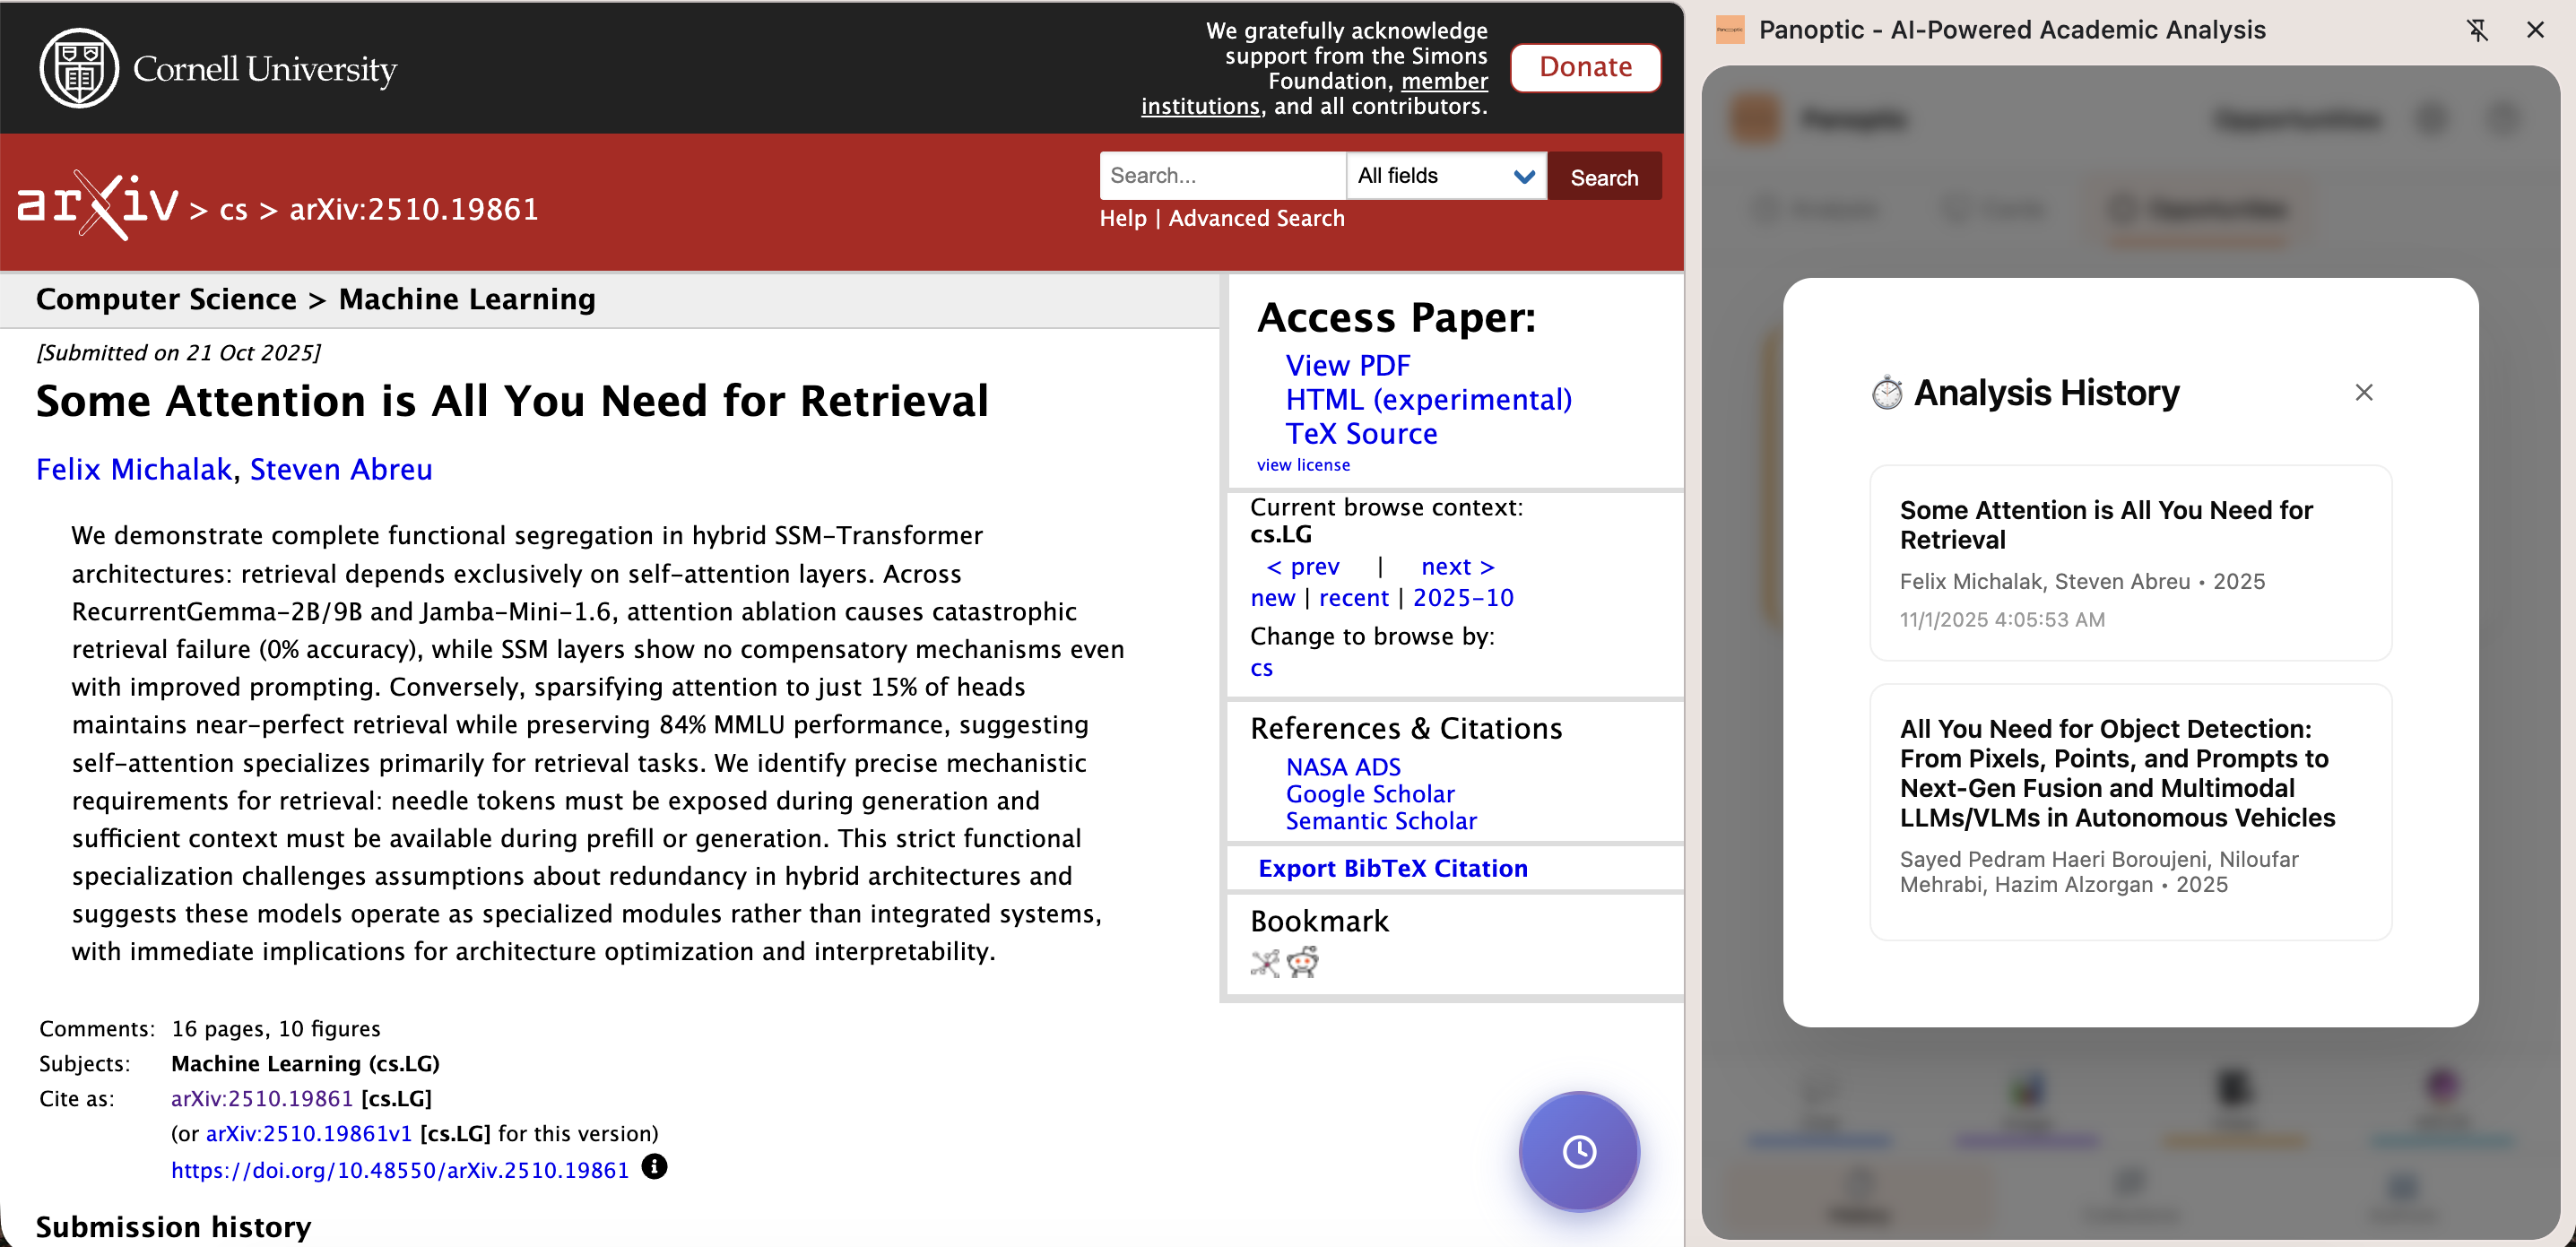Click the Panoptic extension logo icon

coord(1730,30)
